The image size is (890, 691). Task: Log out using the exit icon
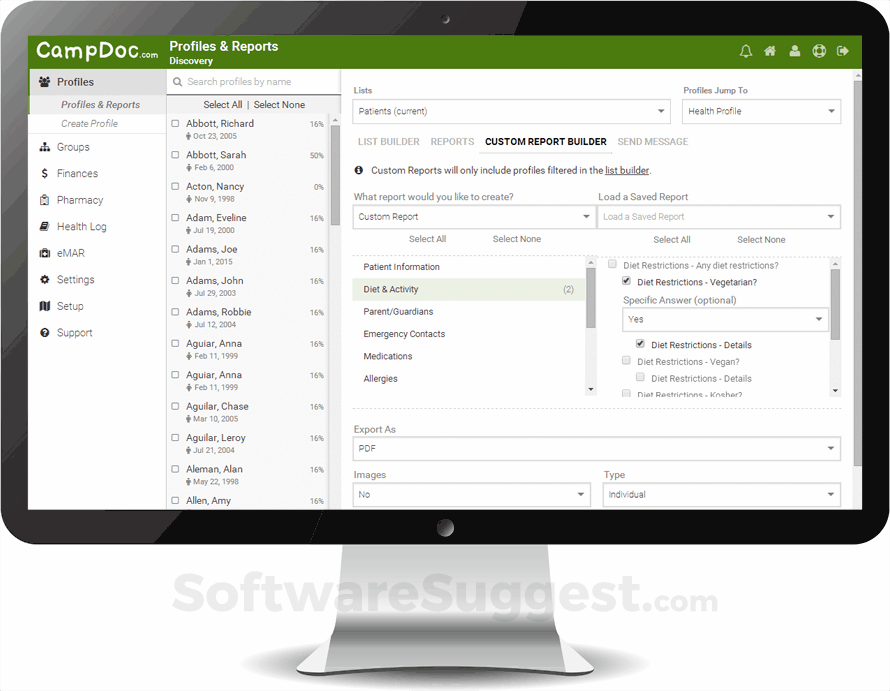(x=840, y=49)
